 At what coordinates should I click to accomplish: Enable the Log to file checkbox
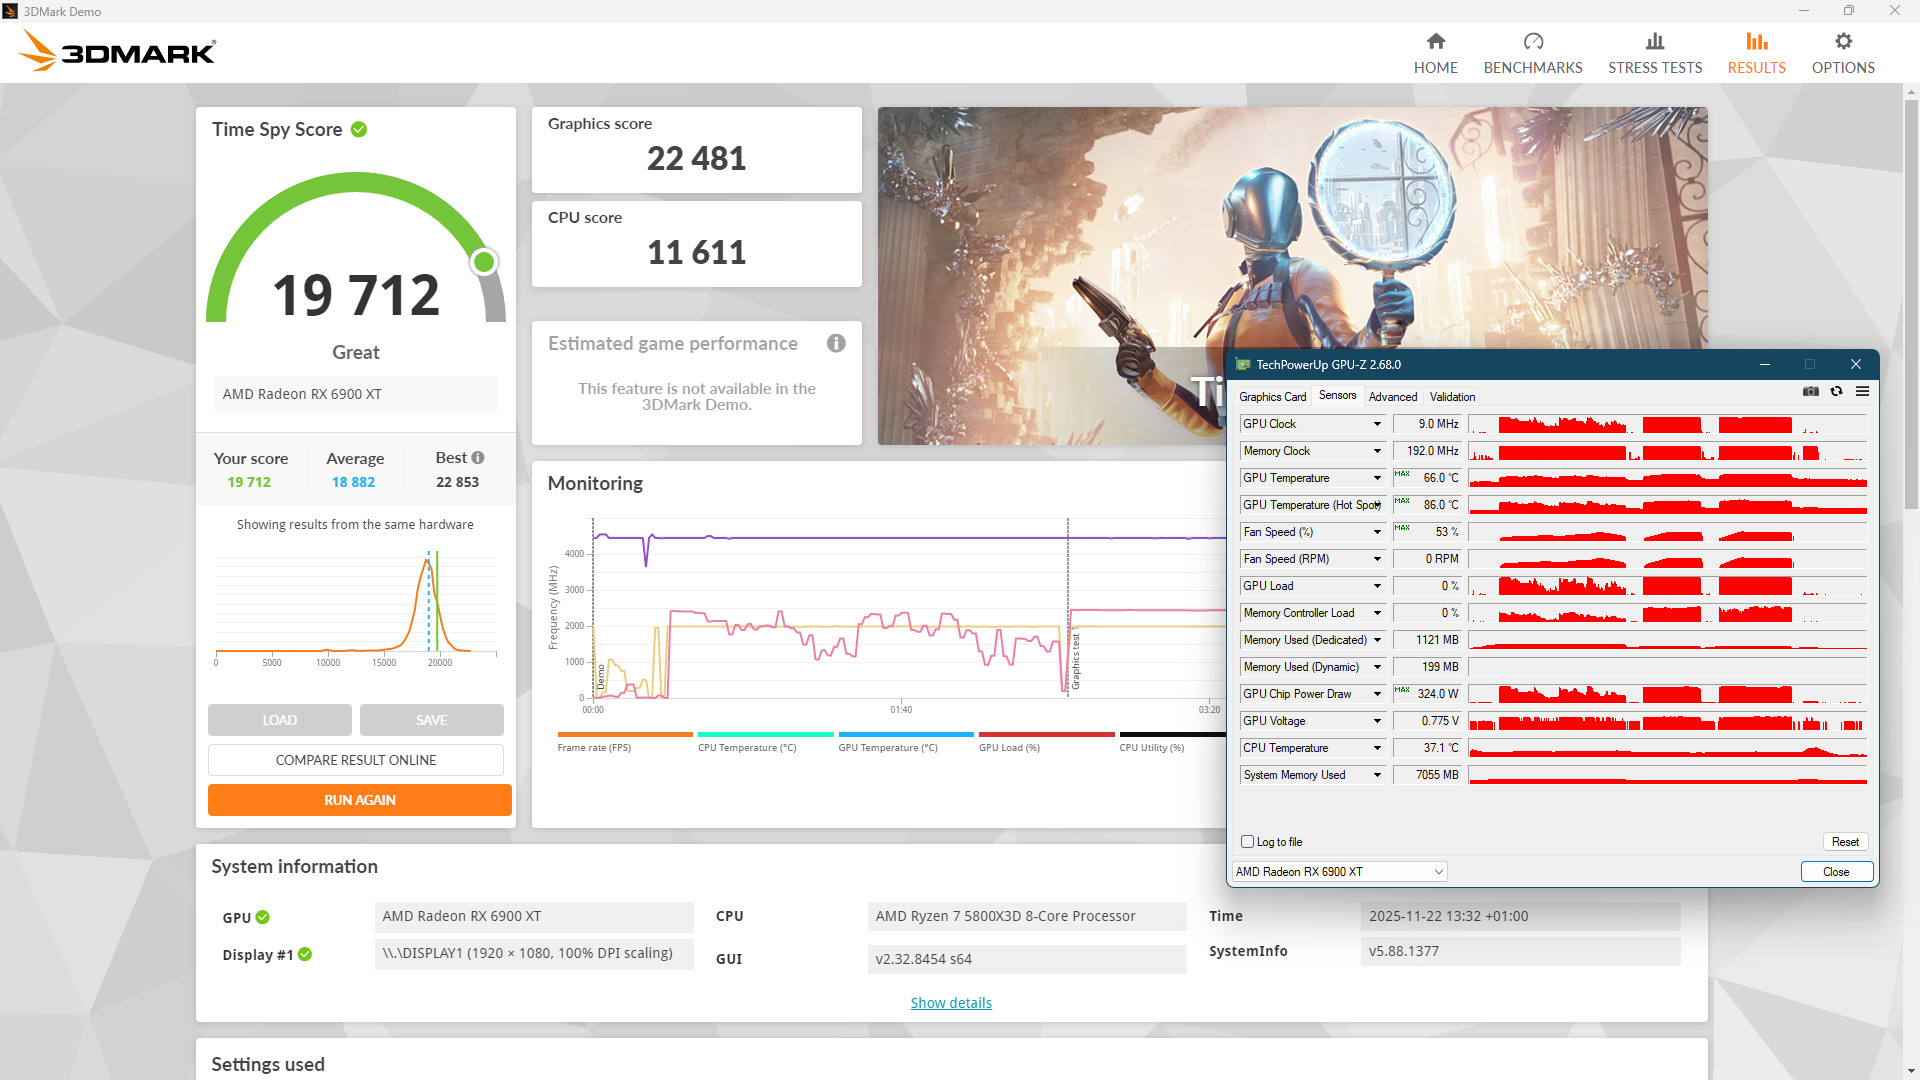coord(1247,842)
